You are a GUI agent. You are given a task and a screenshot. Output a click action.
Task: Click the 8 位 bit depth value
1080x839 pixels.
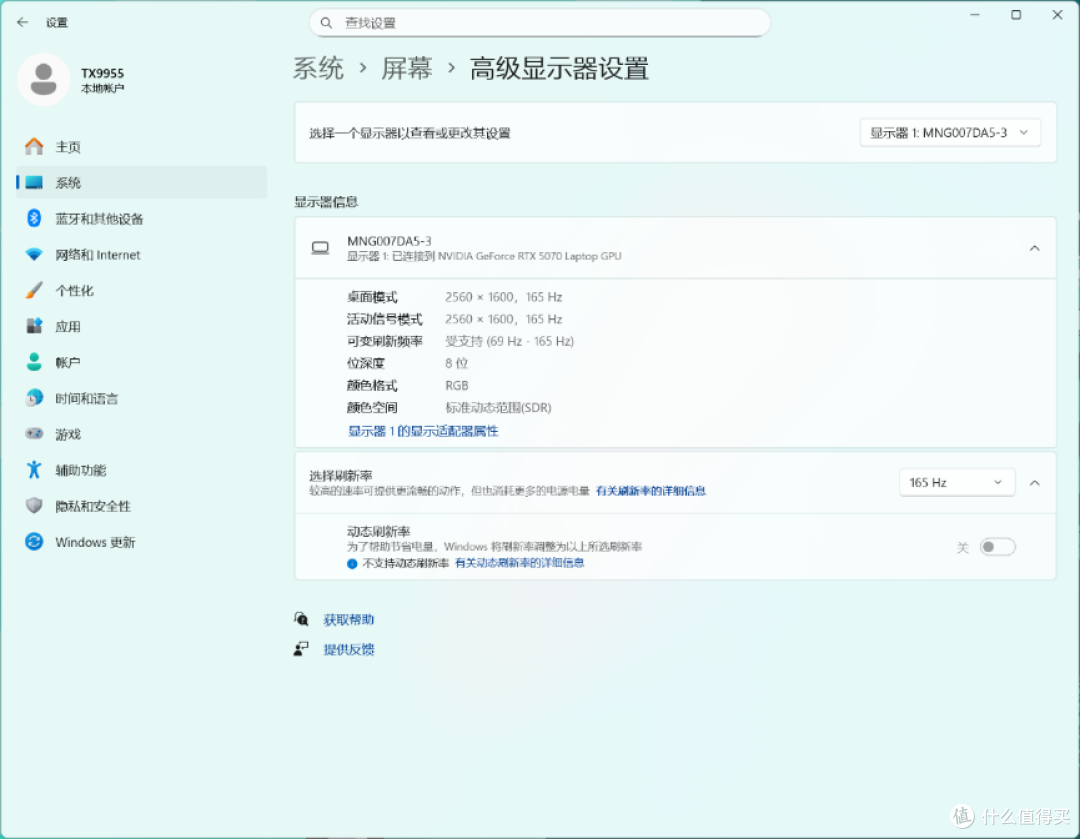pos(456,363)
